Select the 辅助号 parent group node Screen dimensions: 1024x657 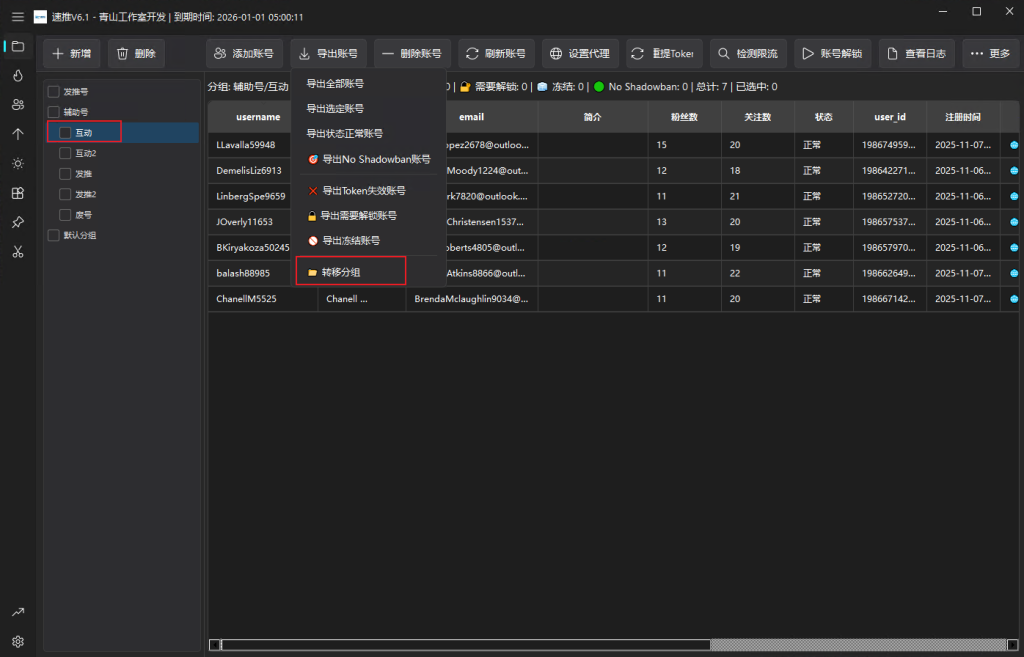pos(76,112)
